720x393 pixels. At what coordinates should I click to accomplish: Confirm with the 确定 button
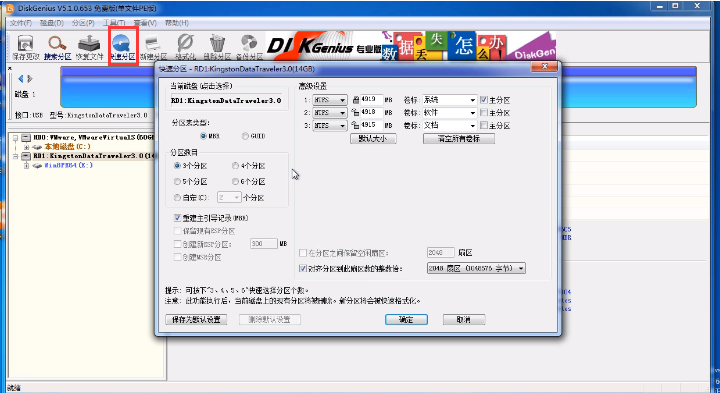click(406, 320)
